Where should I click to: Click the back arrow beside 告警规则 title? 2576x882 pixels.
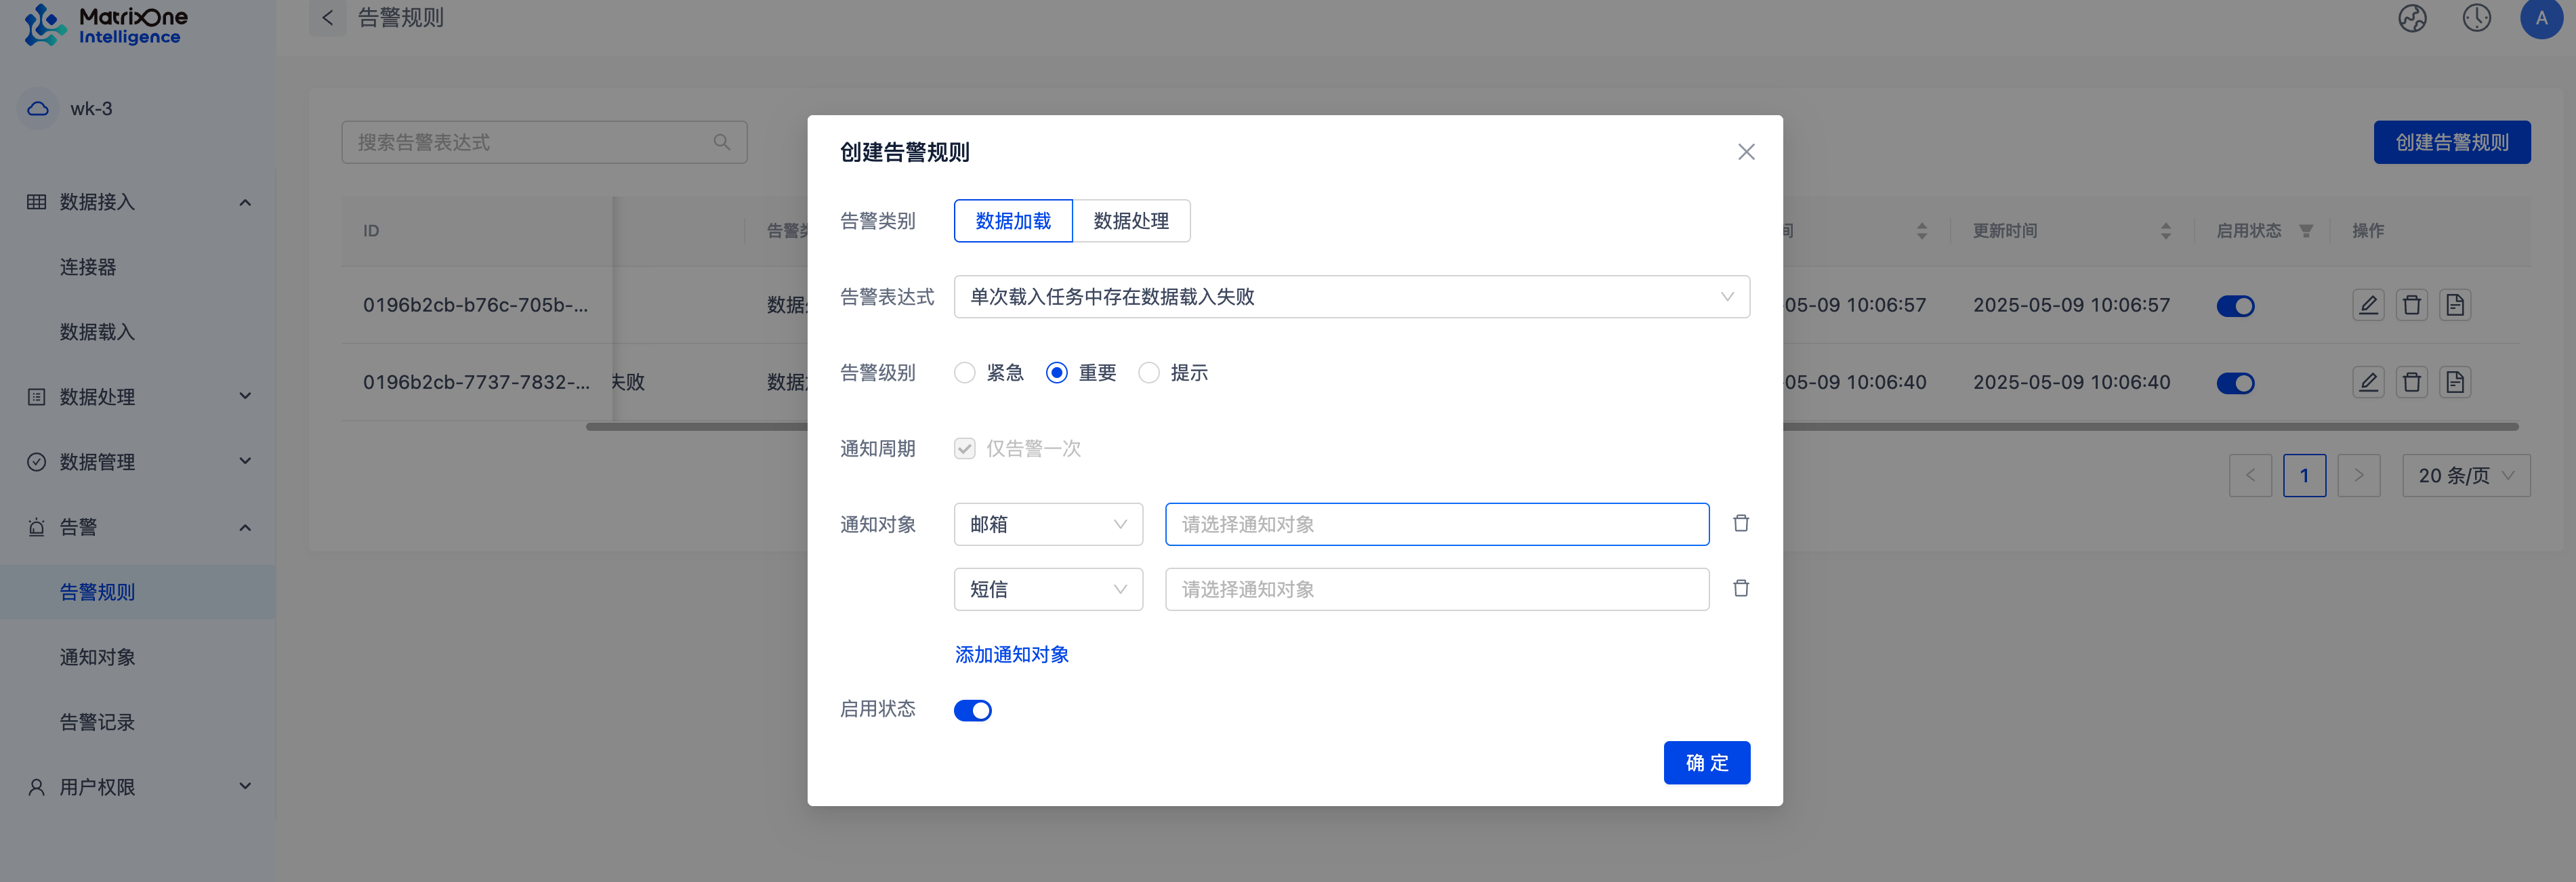click(x=327, y=18)
